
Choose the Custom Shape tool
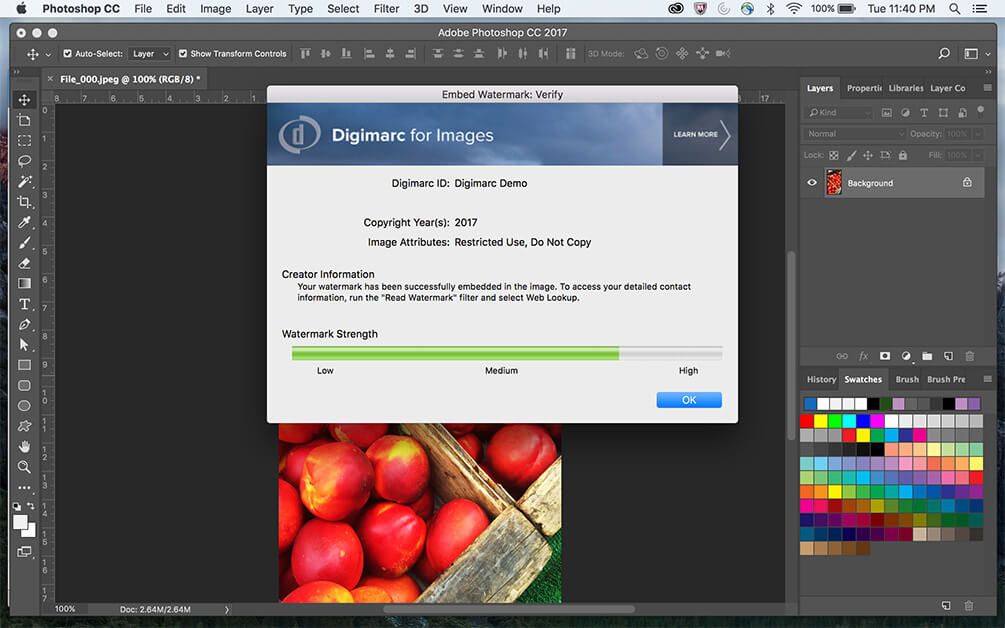click(x=24, y=426)
